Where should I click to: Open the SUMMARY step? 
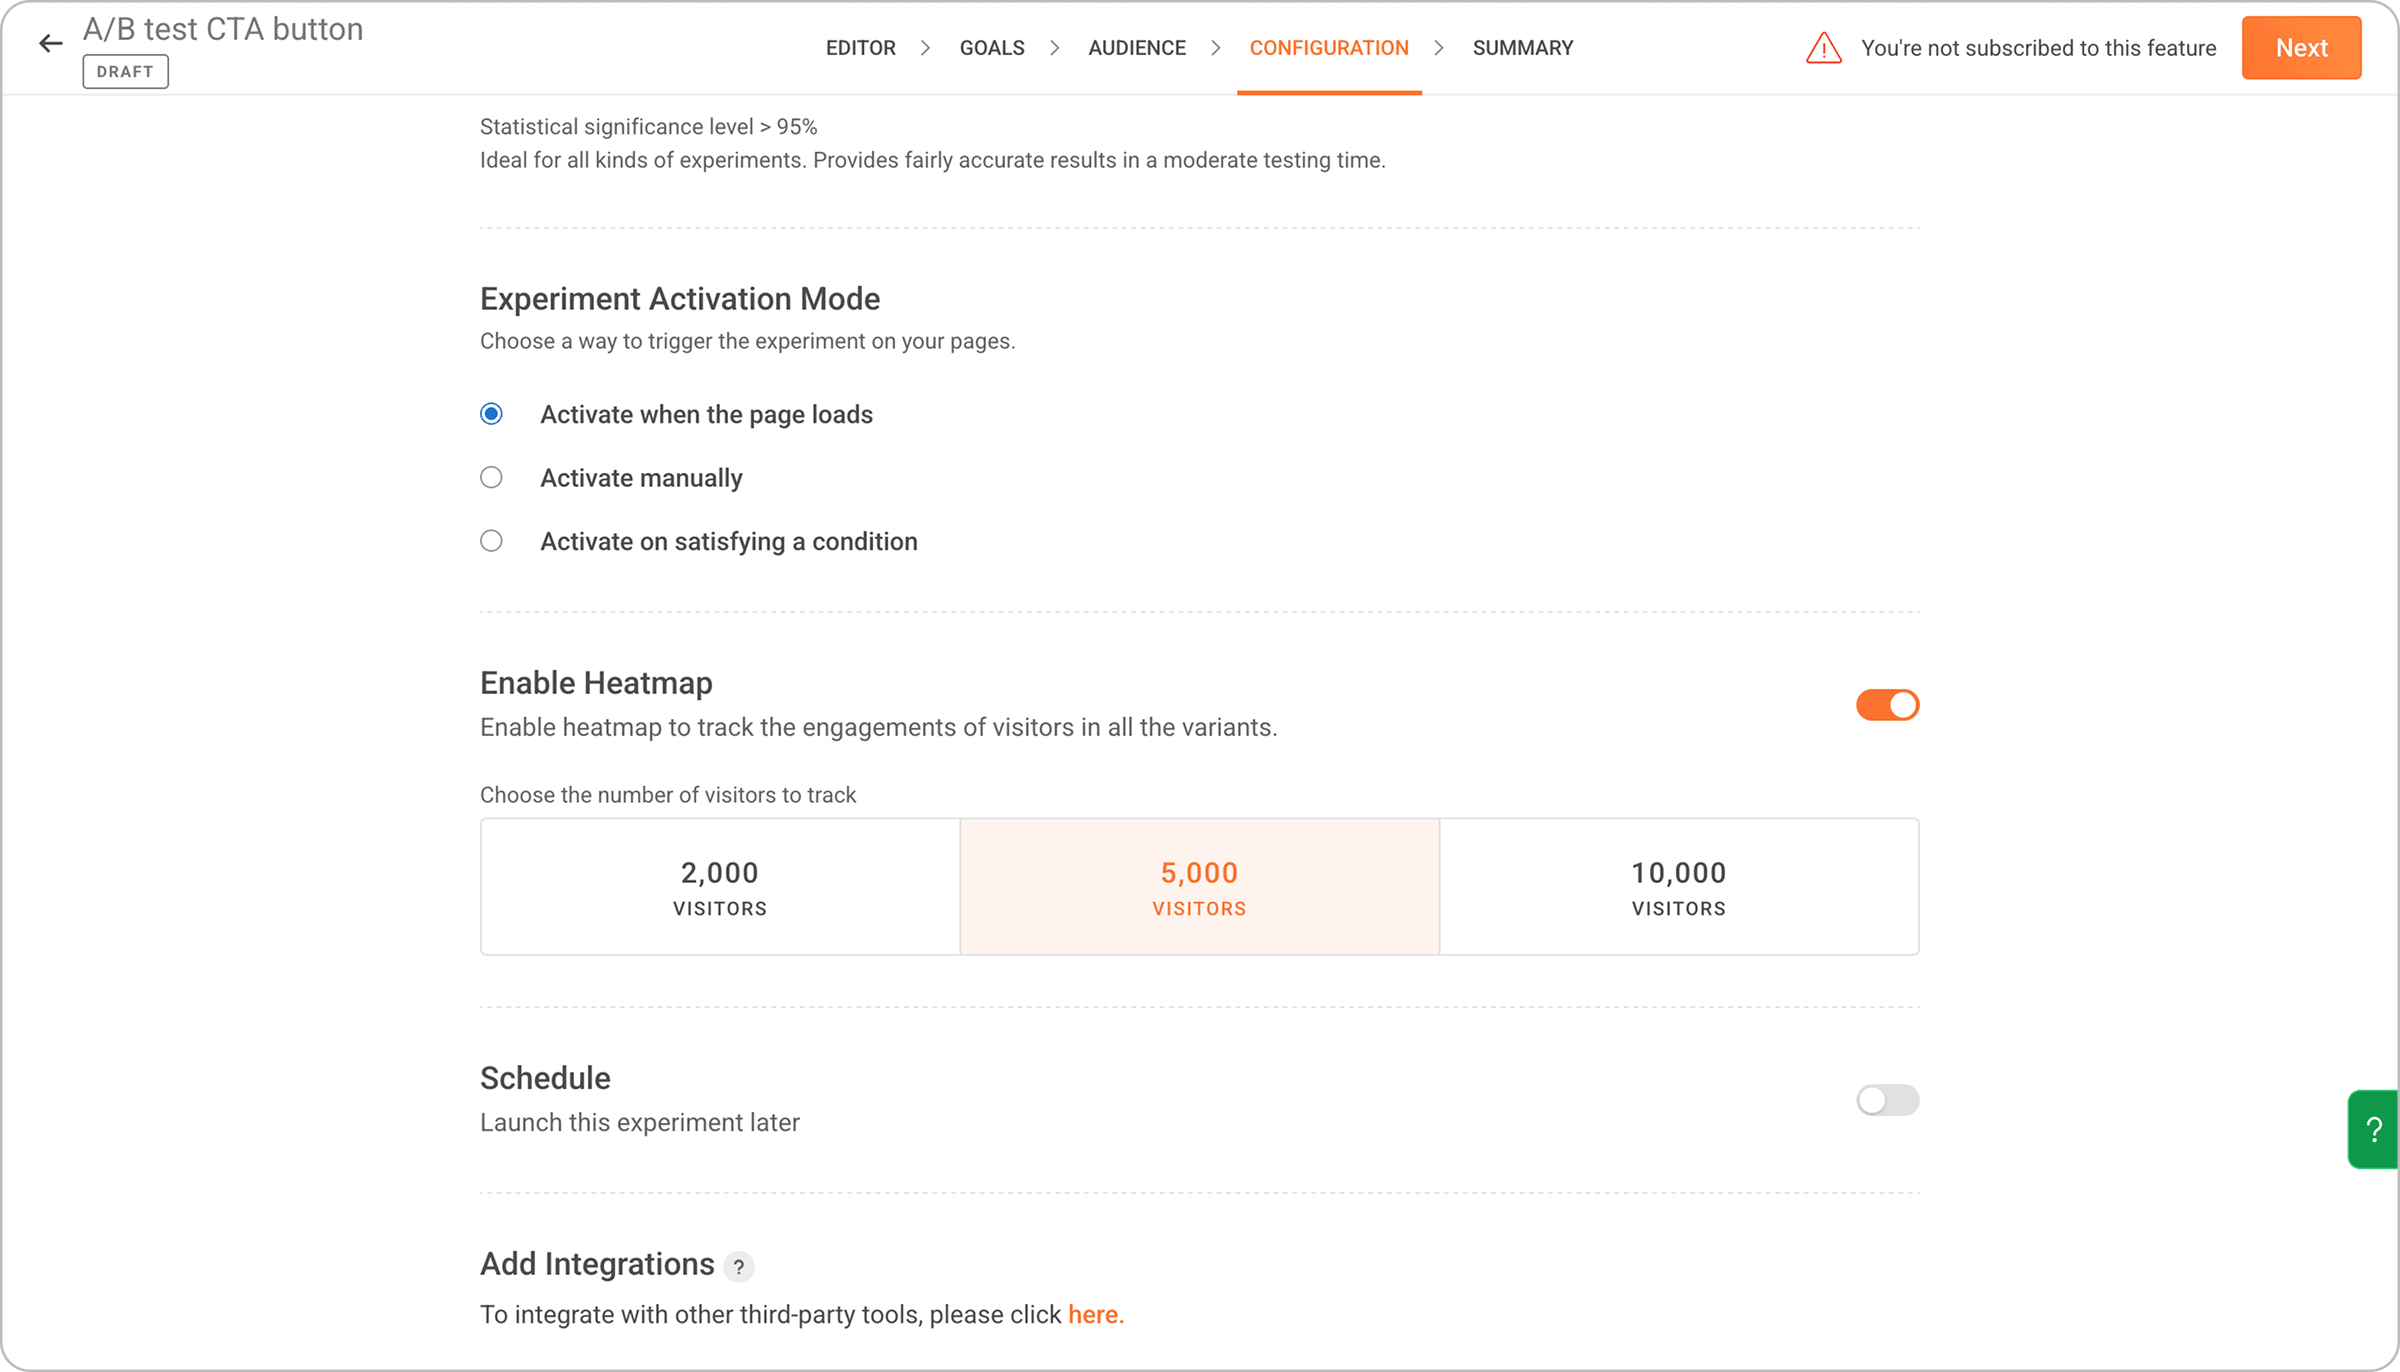coord(1523,48)
